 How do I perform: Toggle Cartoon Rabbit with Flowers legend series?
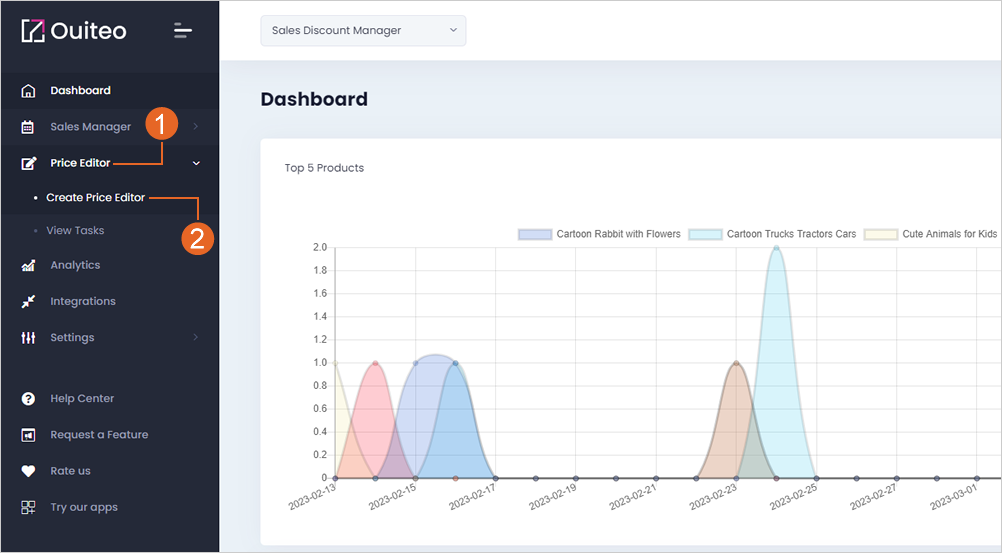click(599, 234)
